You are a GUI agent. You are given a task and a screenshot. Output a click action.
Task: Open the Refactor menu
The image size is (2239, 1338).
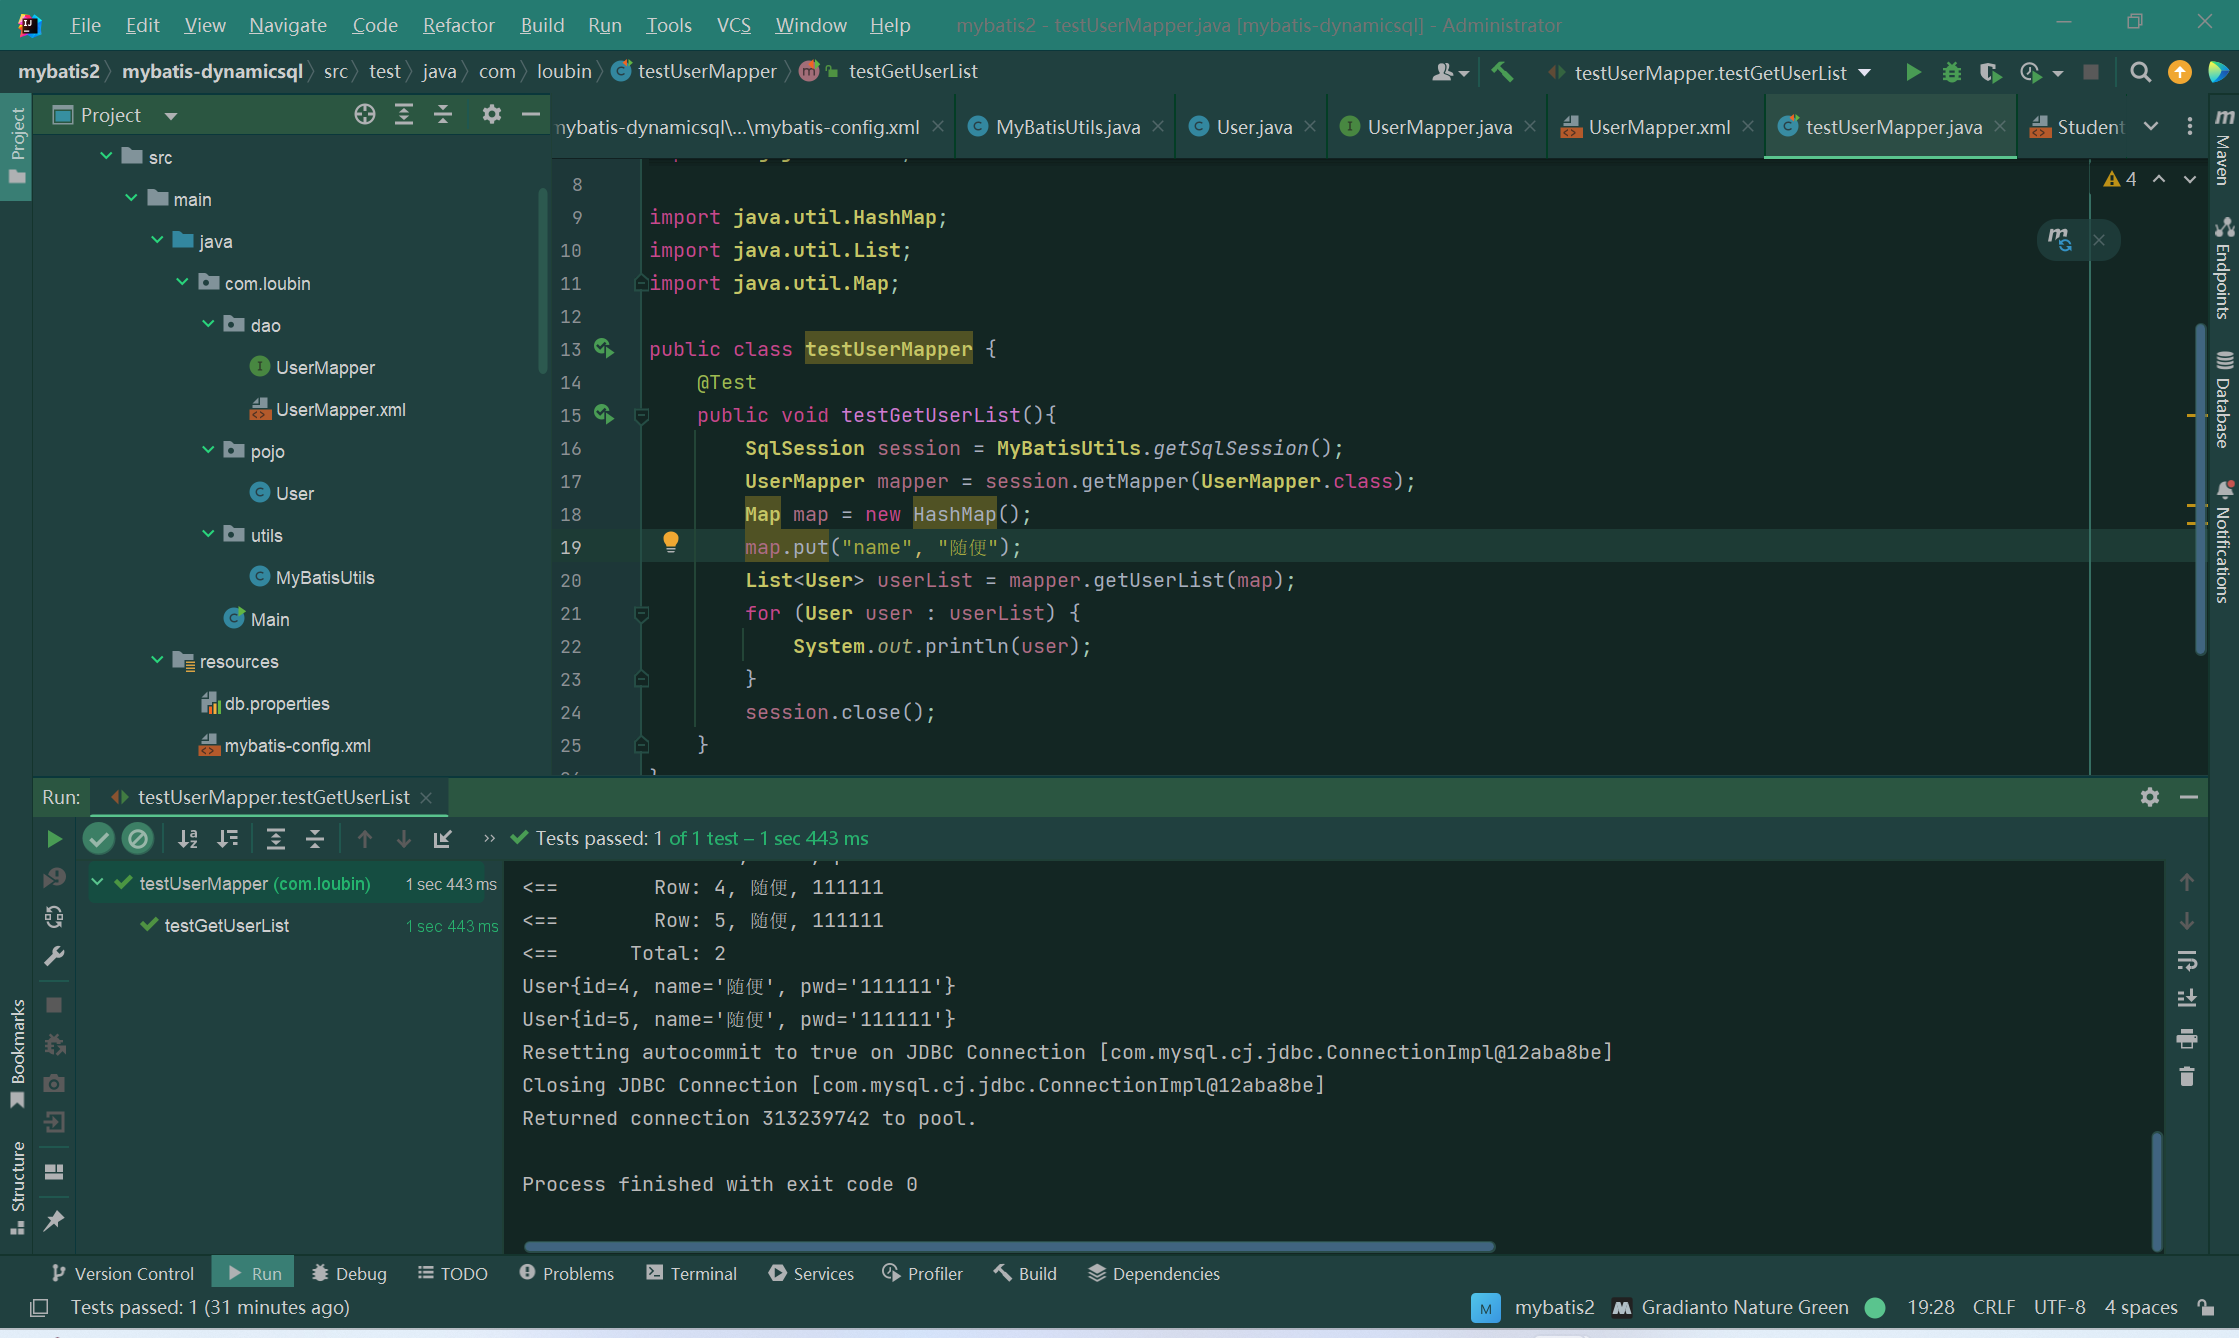tap(458, 25)
